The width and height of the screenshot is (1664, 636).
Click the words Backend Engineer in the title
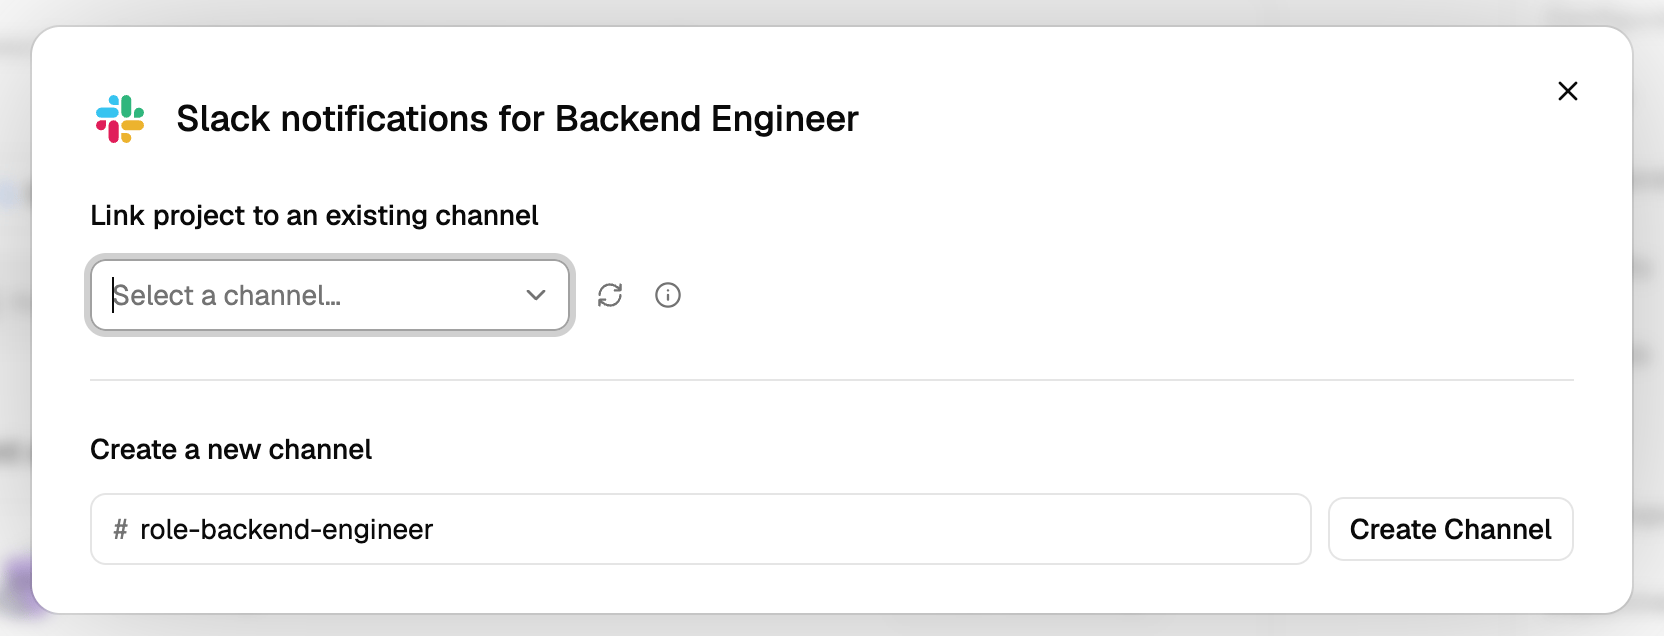(707, 119)
